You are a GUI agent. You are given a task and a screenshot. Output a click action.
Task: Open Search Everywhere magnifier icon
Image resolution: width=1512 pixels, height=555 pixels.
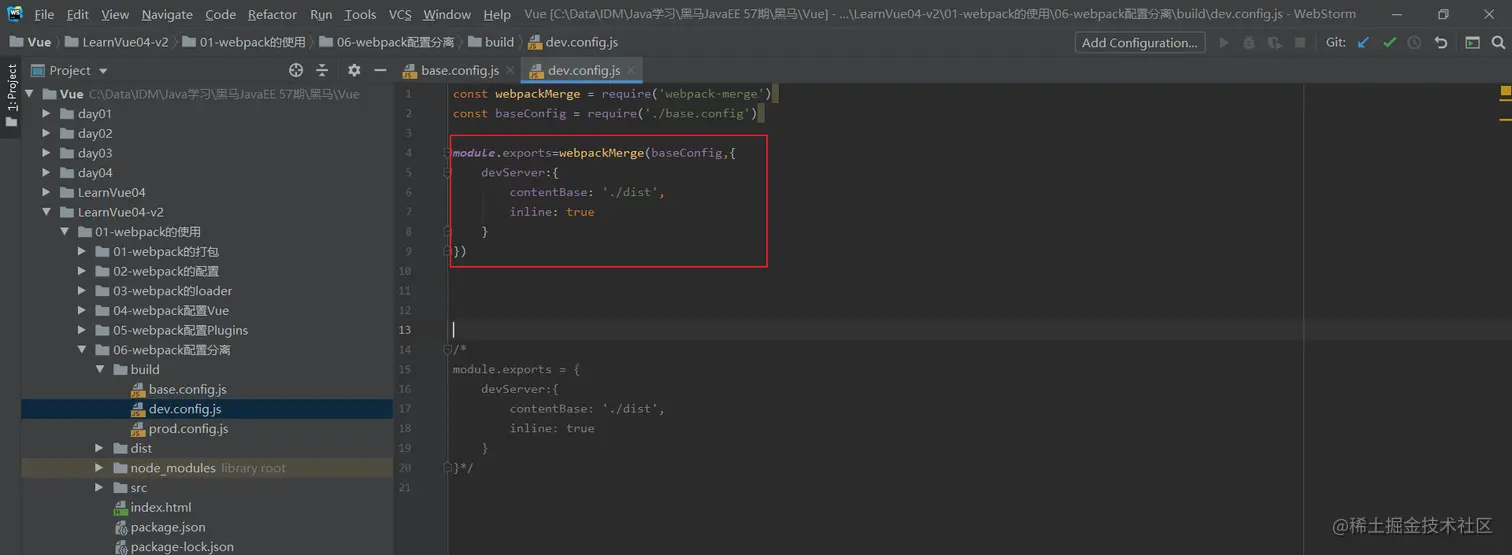pos(1498,43)
